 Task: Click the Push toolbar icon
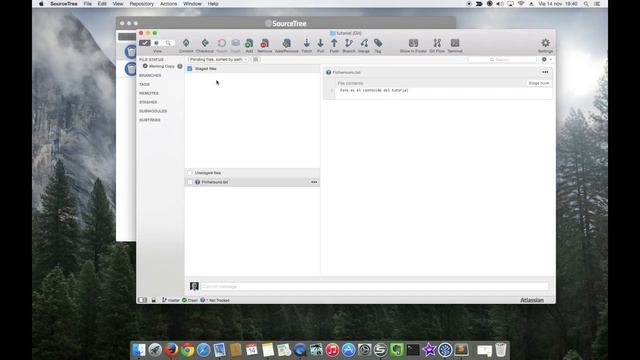[334, 43]
